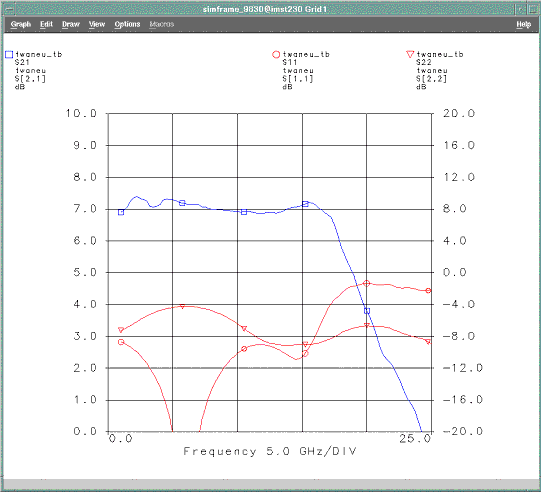
Task: Open the Options menu
Action: (x=127, y=24)
